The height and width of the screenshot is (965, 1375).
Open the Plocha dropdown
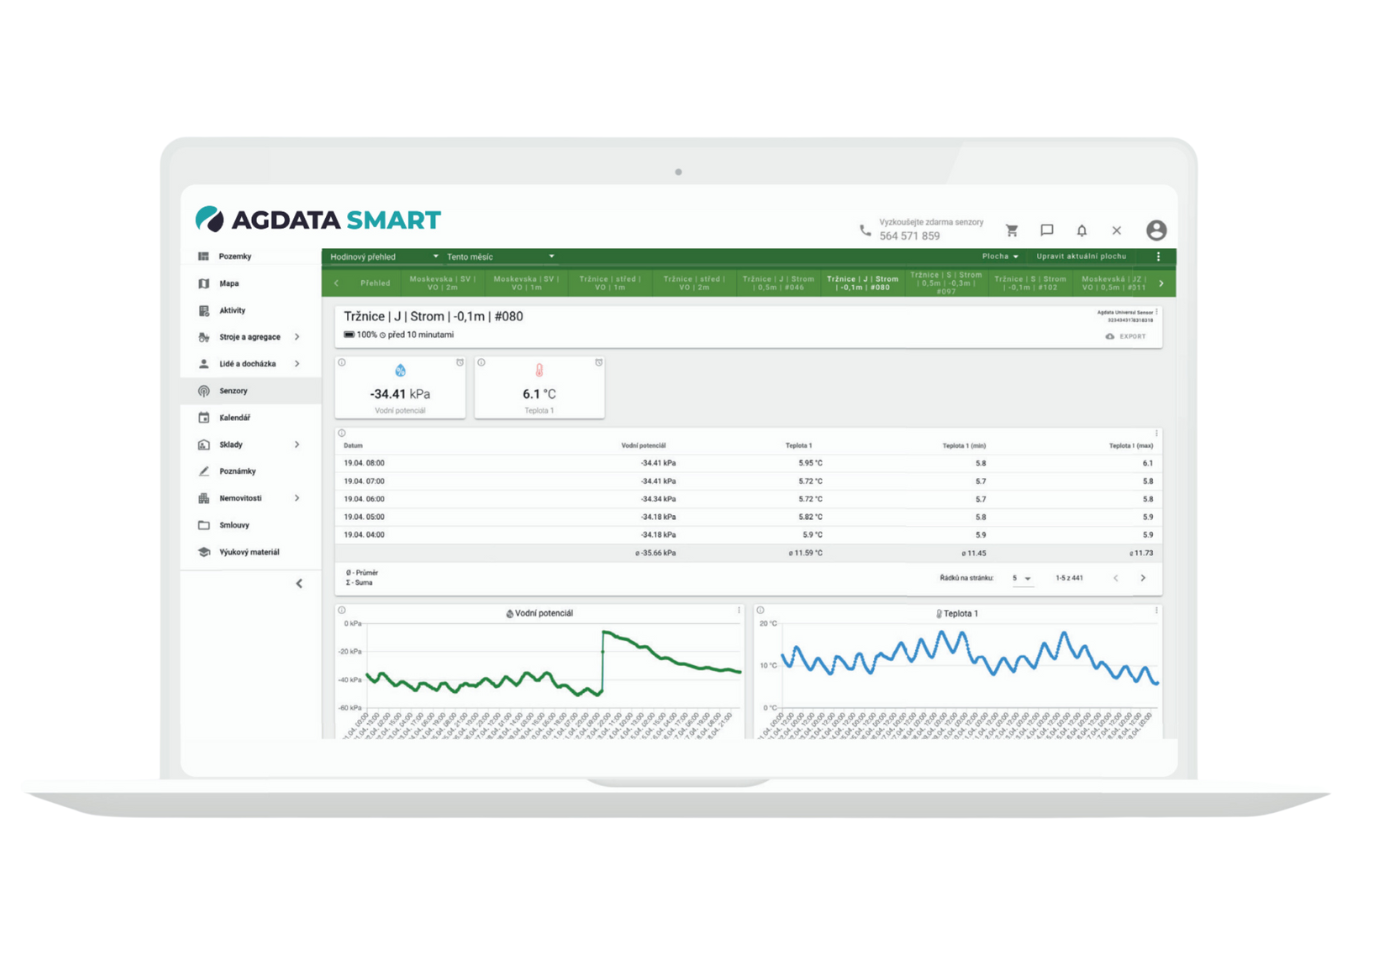pyautogui.click(x=1000, y=257)
